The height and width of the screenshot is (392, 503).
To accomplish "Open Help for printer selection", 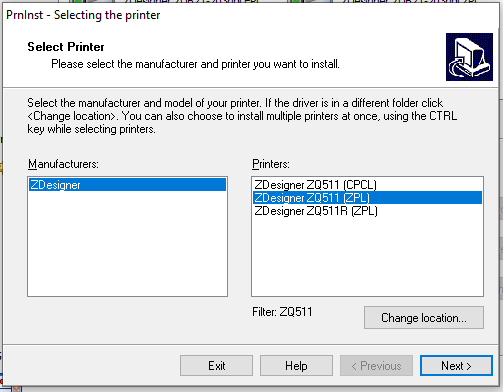I will click(296, 366).
